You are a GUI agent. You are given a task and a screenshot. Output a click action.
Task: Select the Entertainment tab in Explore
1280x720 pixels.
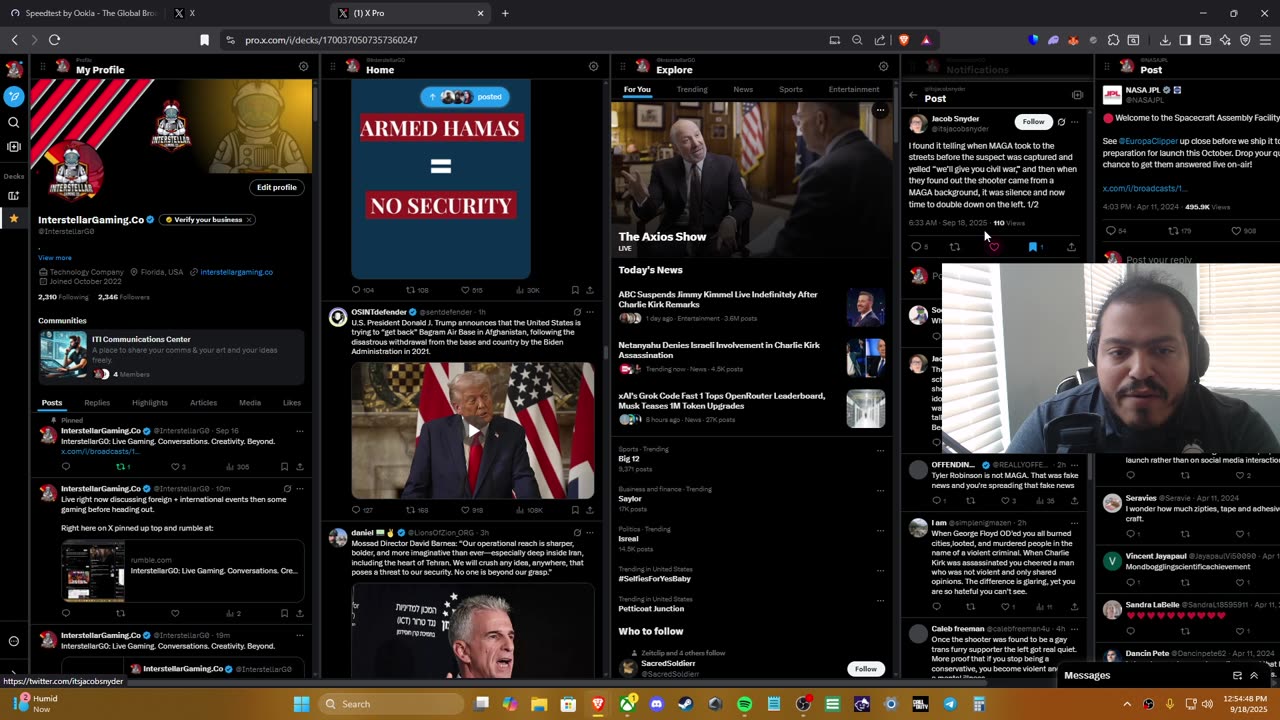click(854, 90)
